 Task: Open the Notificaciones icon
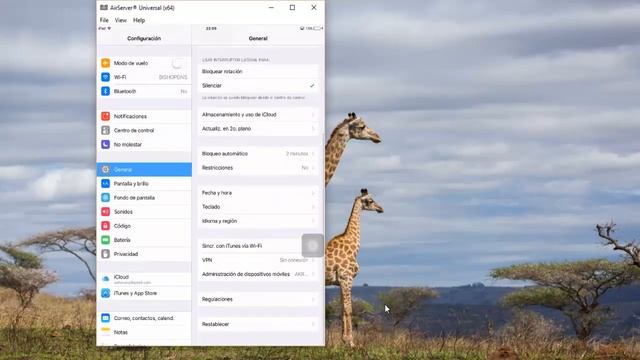click(x=105, y=116)
